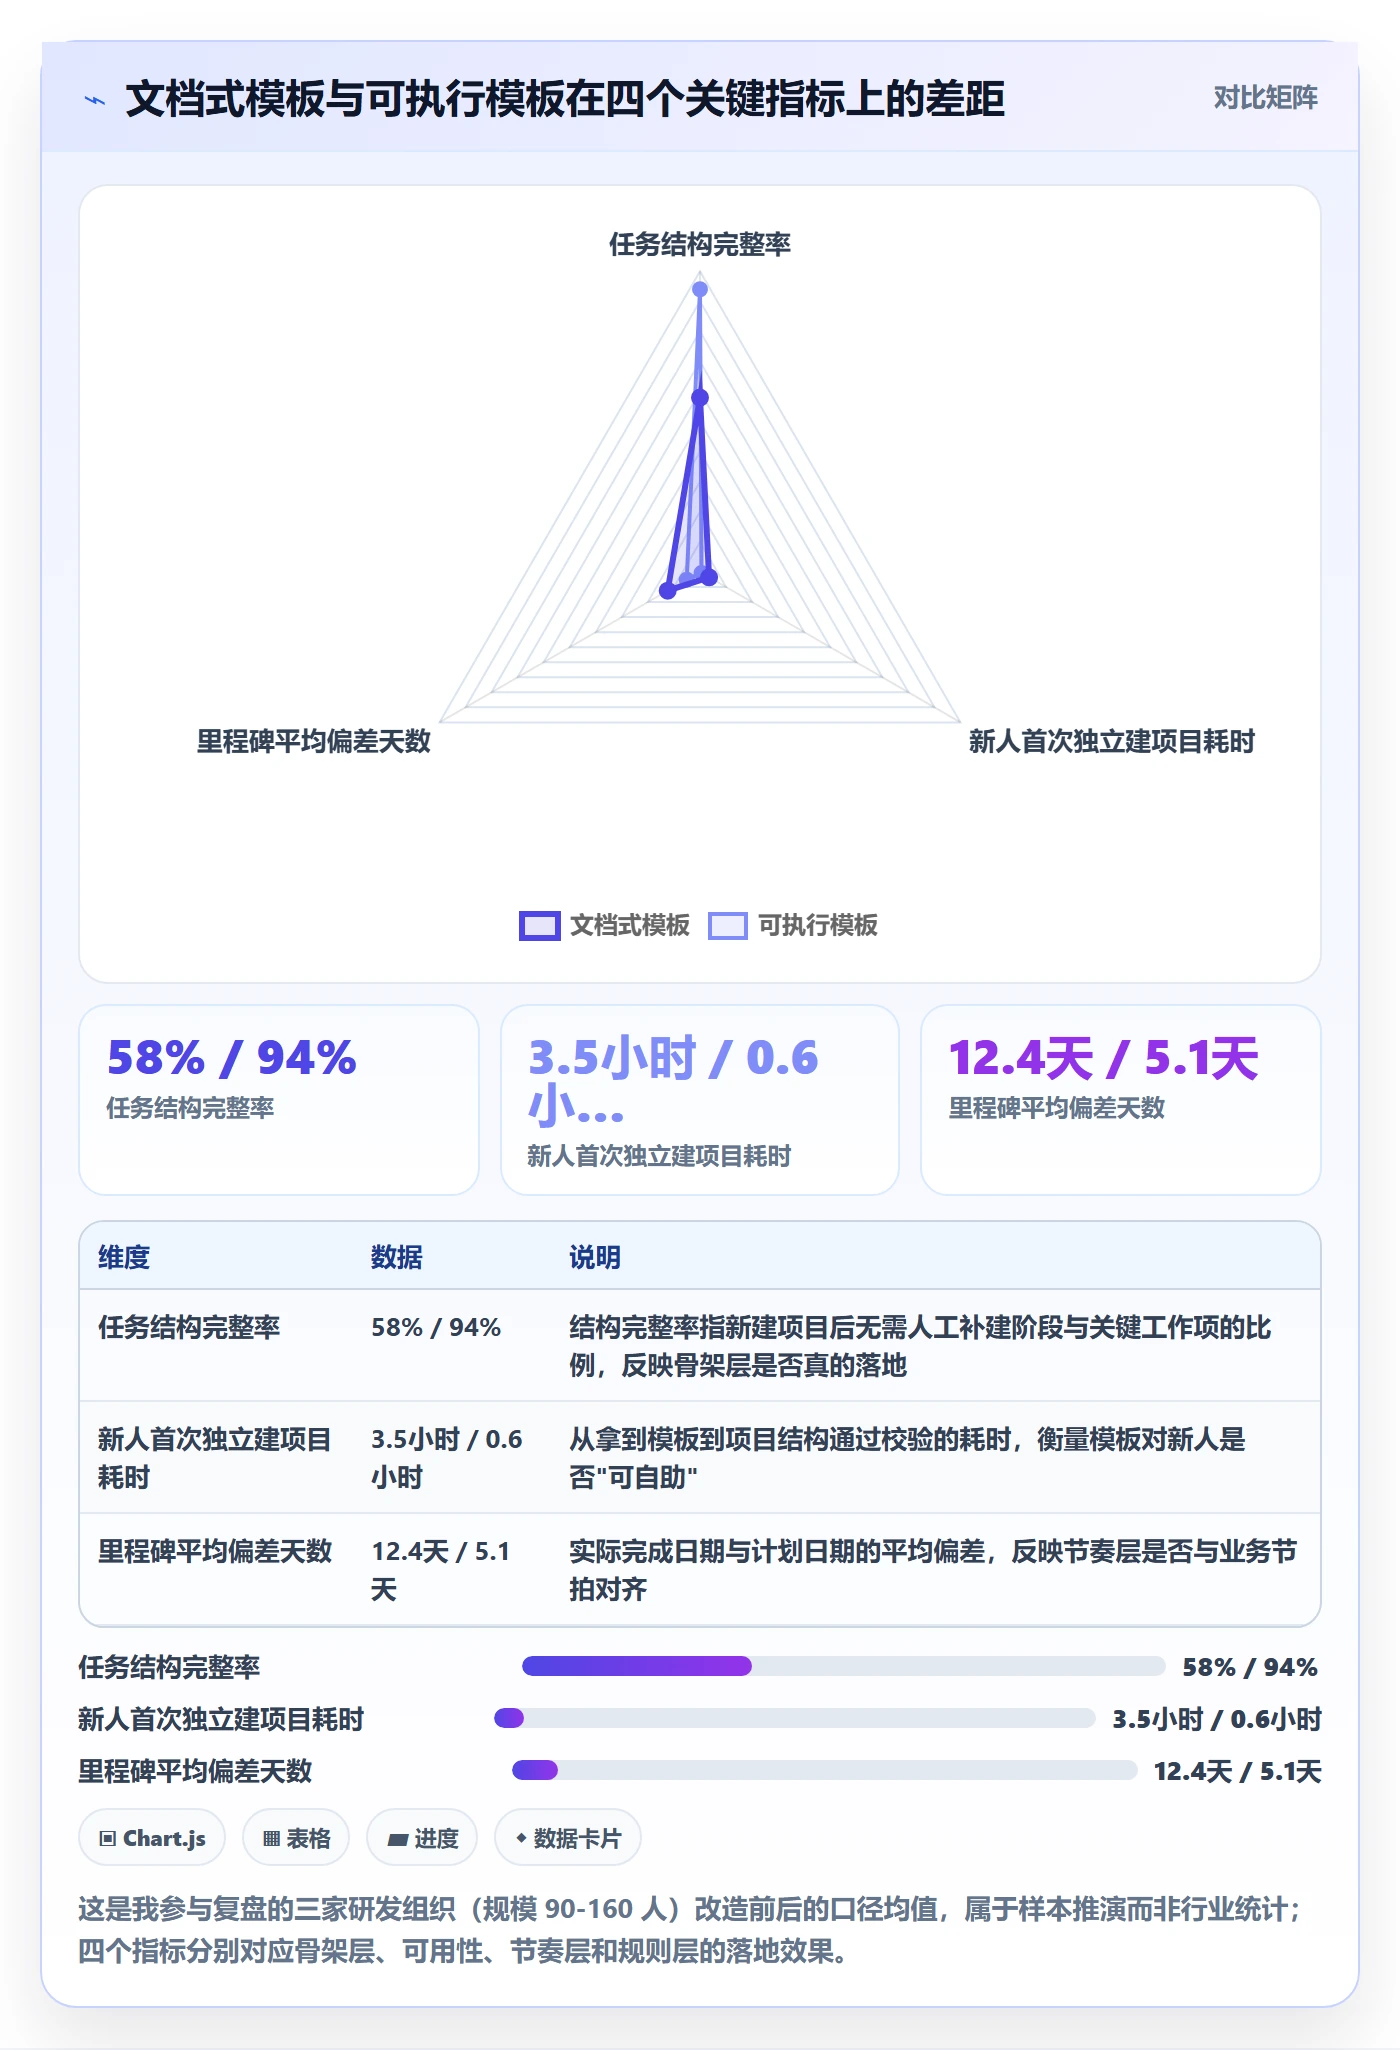The image size is (1400, 2050).
Task: Click the 任务结构完整率 progress bar
Action: (843, 1666)
